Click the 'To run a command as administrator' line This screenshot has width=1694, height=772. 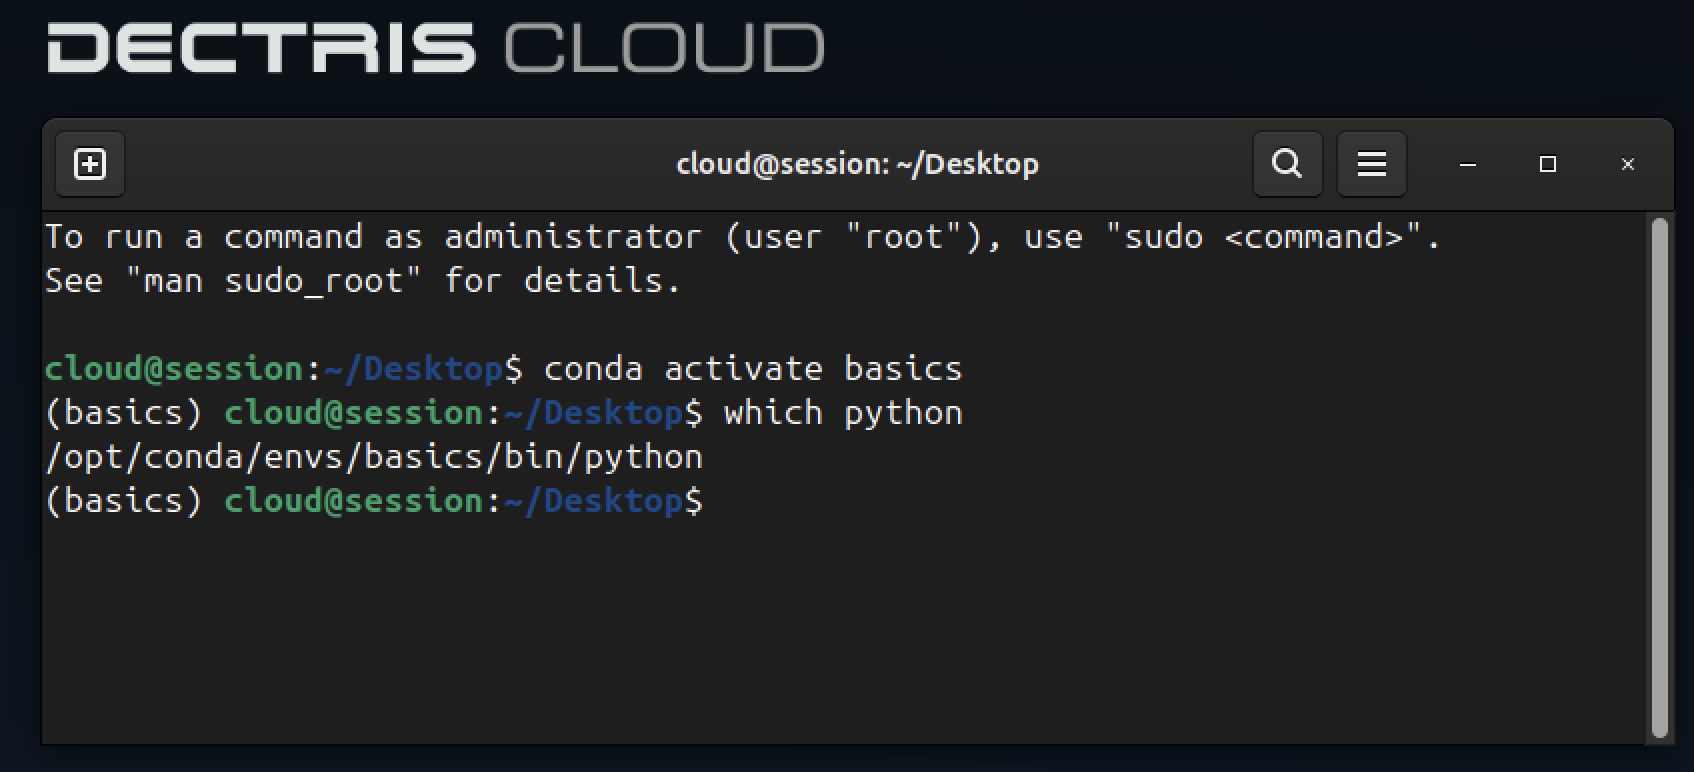(x=372, y=237)
